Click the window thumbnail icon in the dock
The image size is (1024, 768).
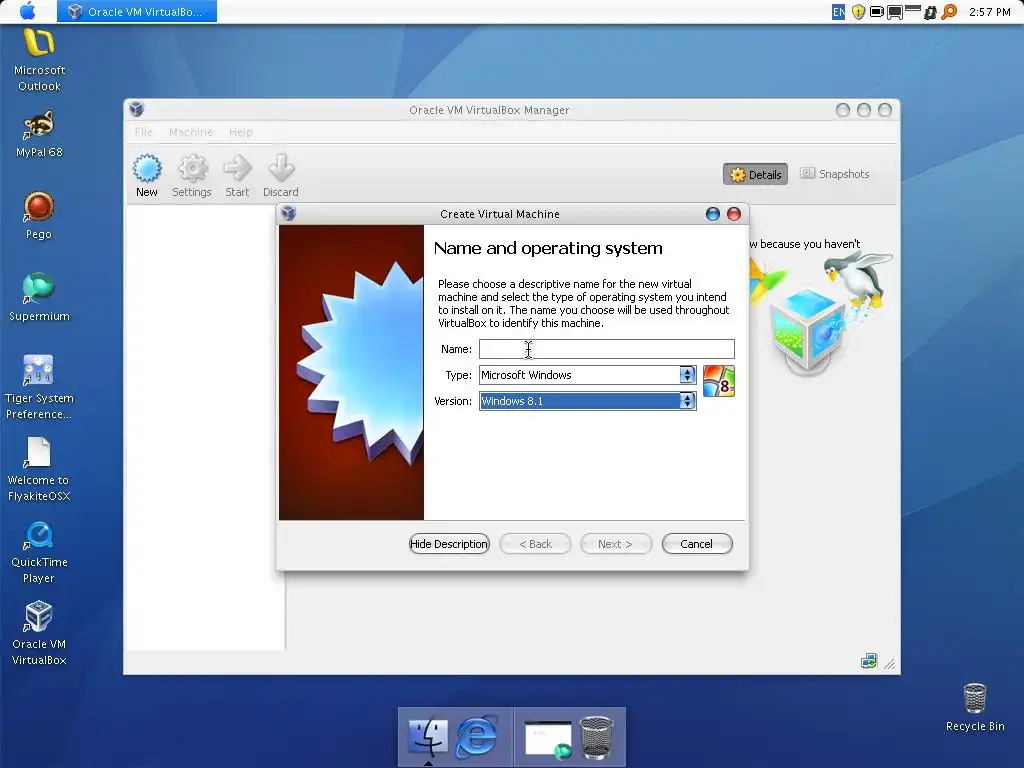(x=549, y=739)
